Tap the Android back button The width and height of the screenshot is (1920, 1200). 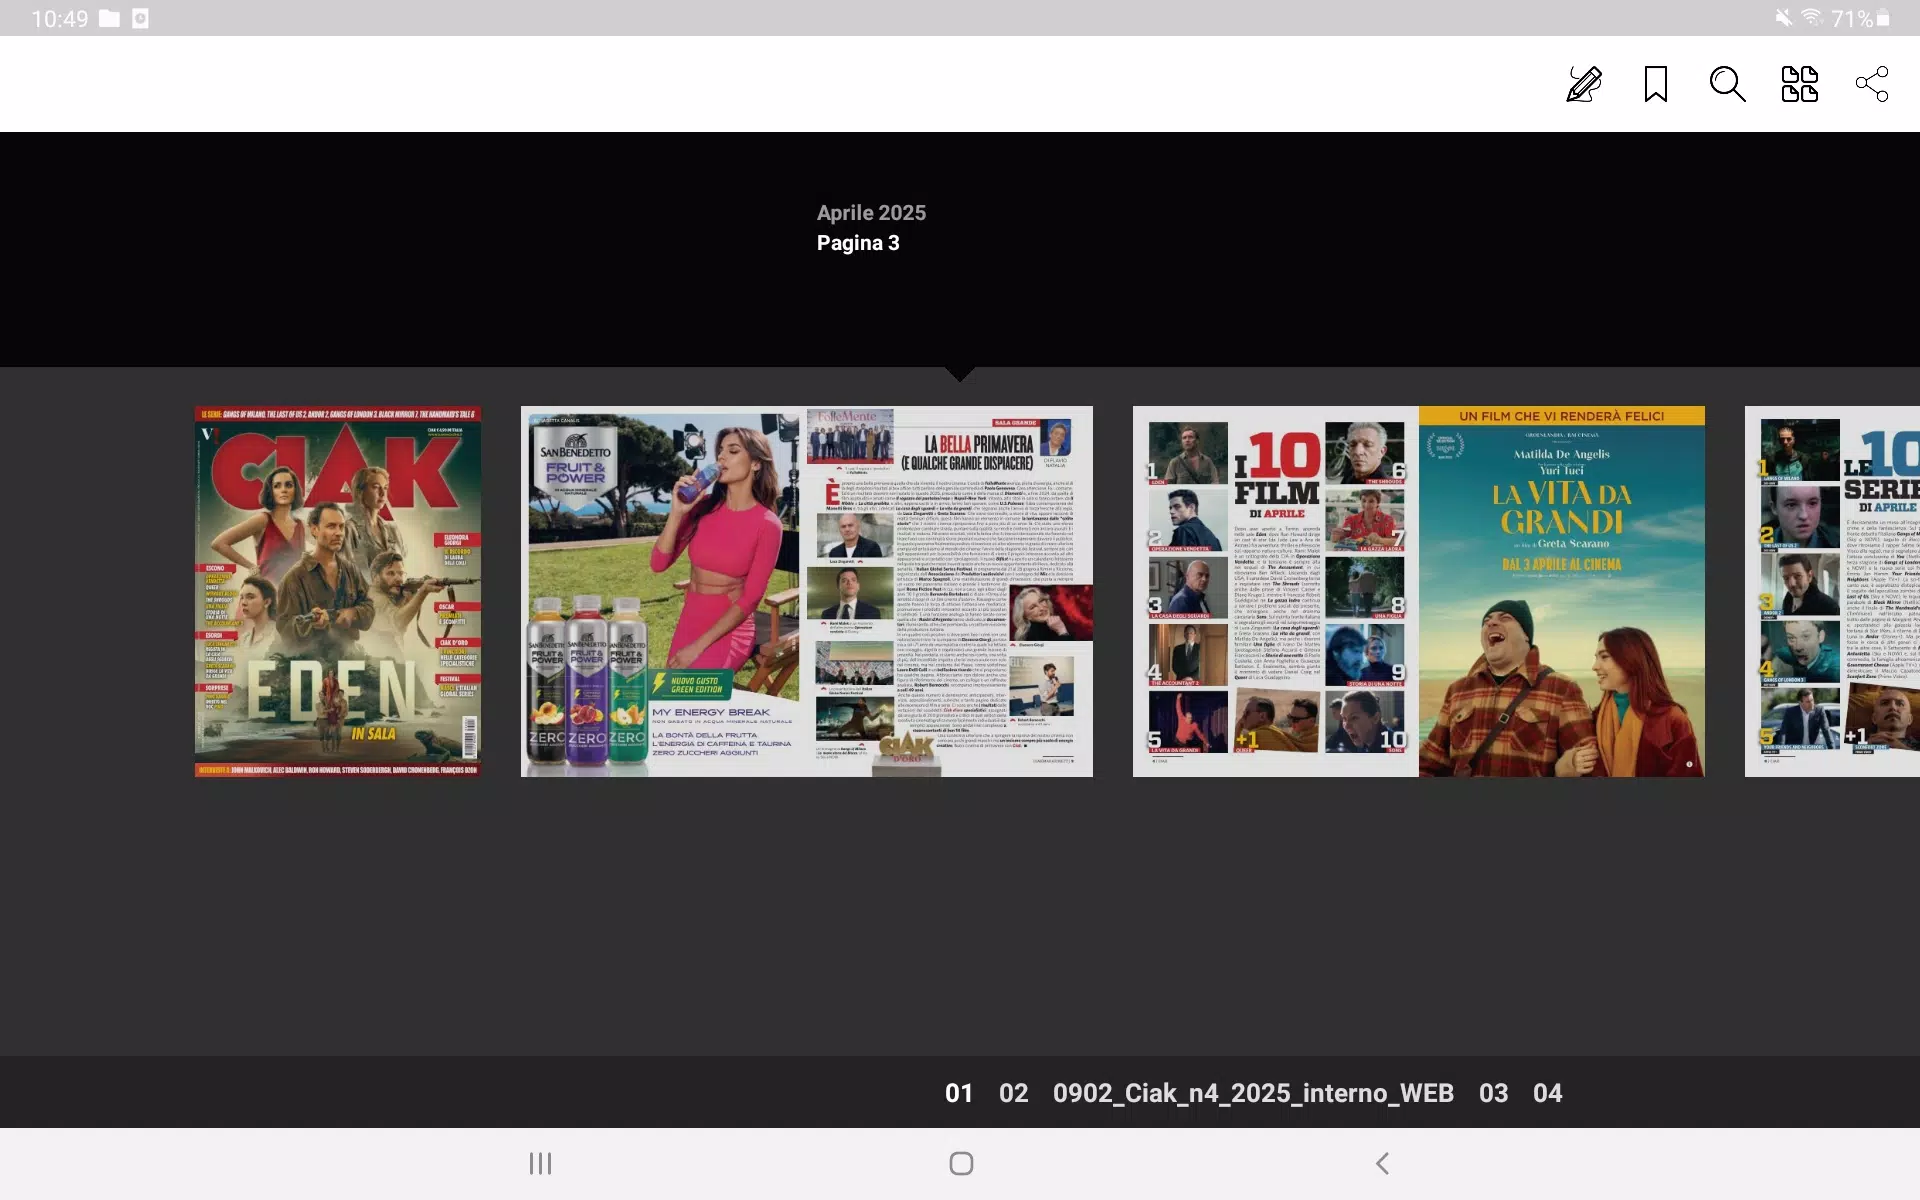coord(1382,1163)
